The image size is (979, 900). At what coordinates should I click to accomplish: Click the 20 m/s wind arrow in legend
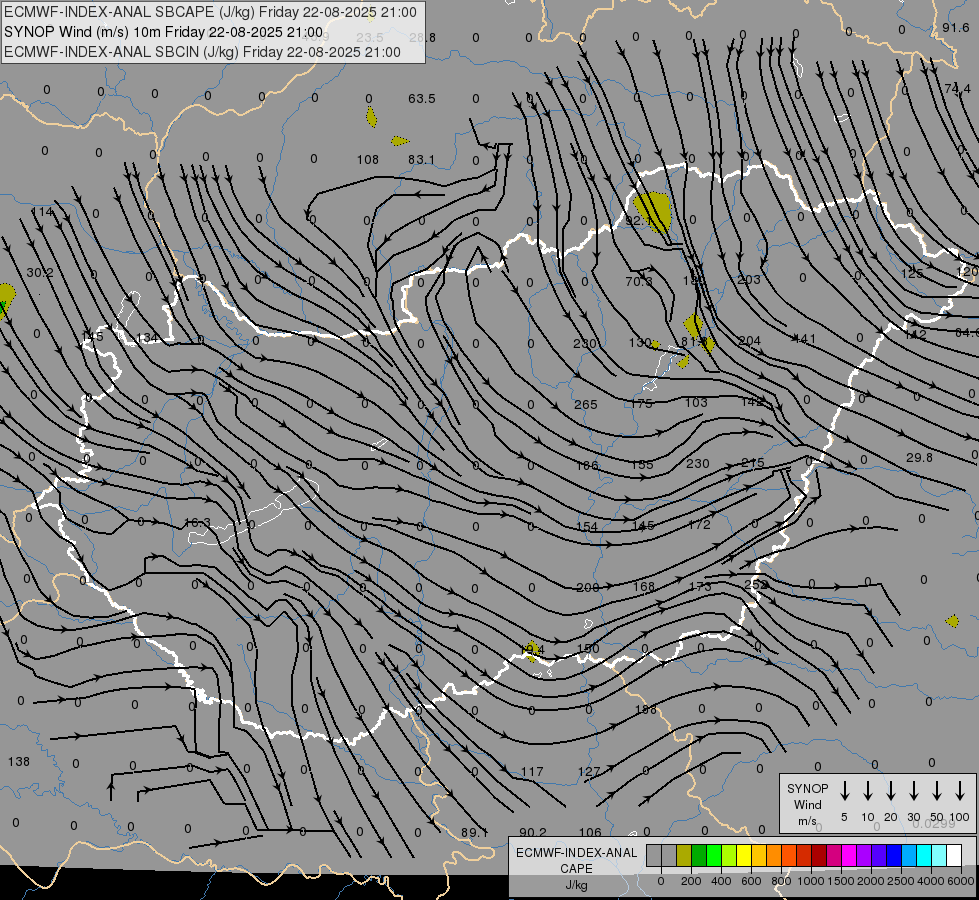click(890, 791)
